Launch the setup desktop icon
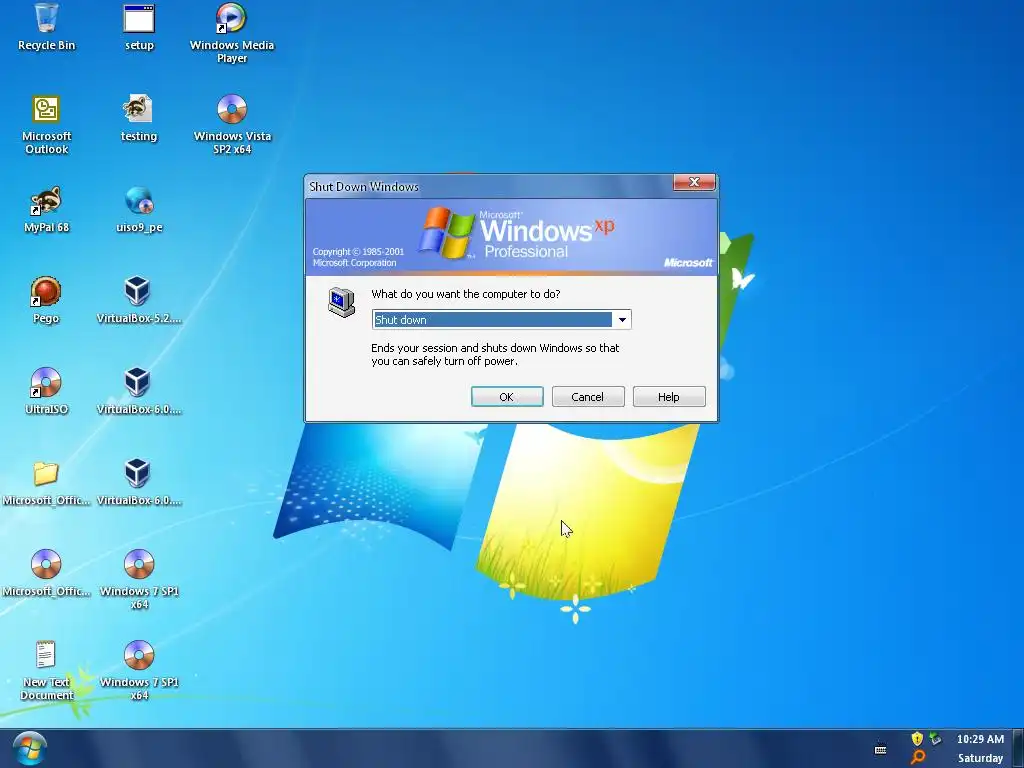 [139, 26]
